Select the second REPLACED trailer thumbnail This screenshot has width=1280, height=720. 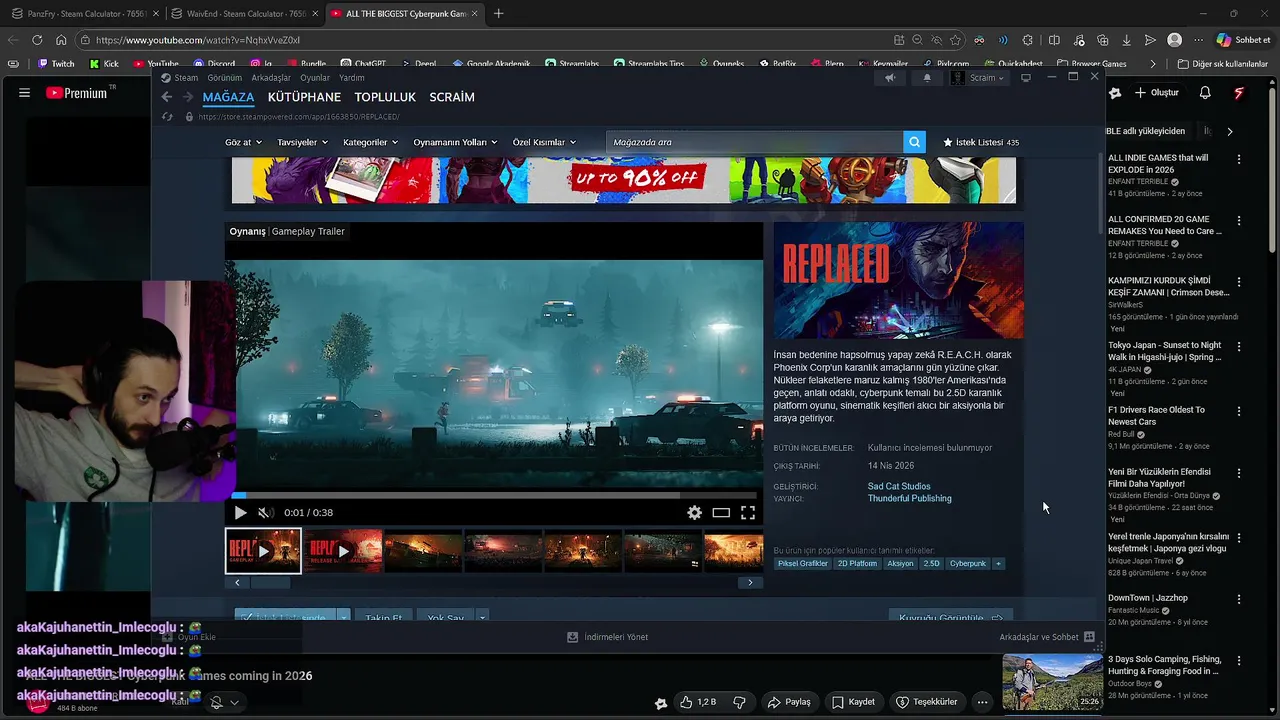coord(343,551)
